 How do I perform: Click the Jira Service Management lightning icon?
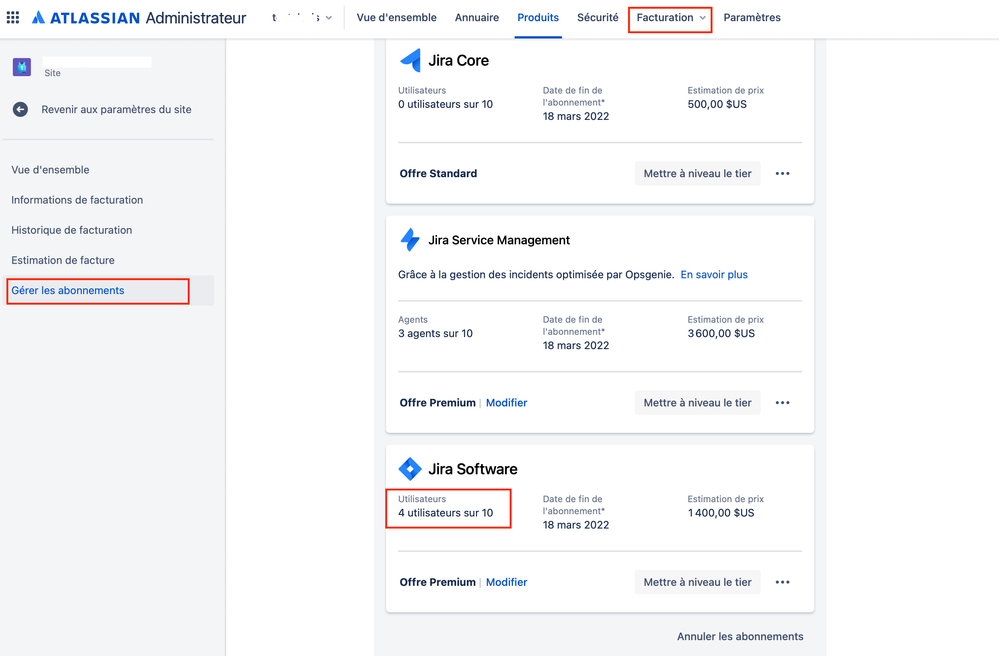pyautogui.click(x=410, y=240)
